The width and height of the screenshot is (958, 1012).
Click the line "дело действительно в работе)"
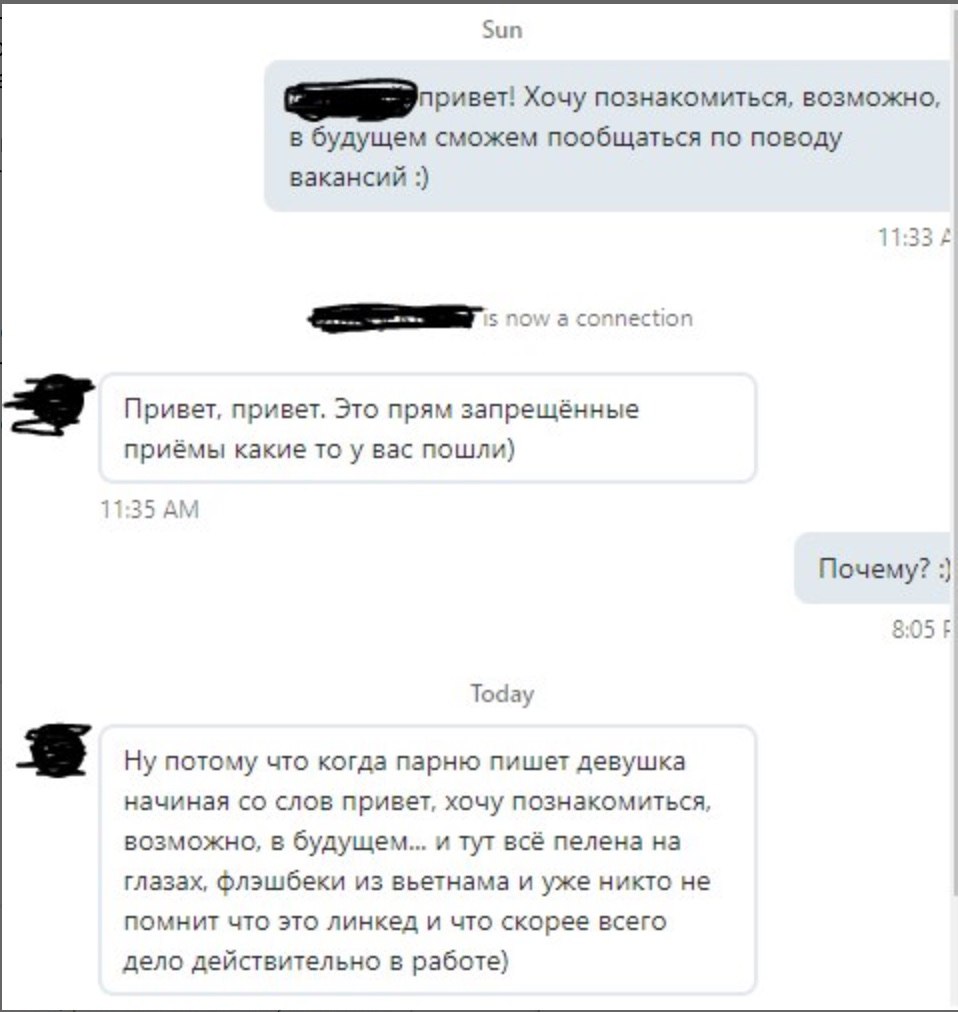pos(316,961)
